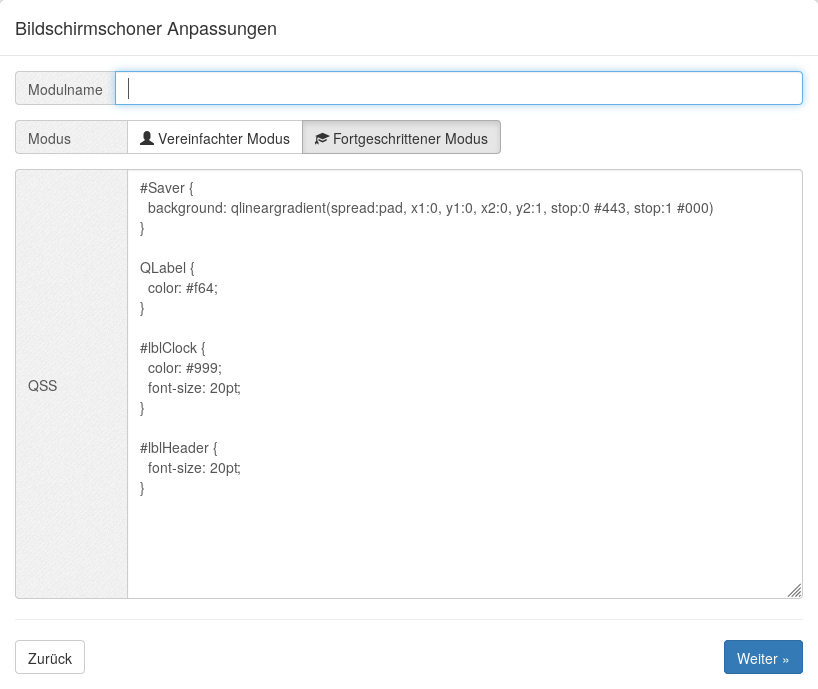Click the Weiter button
818x689 pixels.
coord(762,658)
